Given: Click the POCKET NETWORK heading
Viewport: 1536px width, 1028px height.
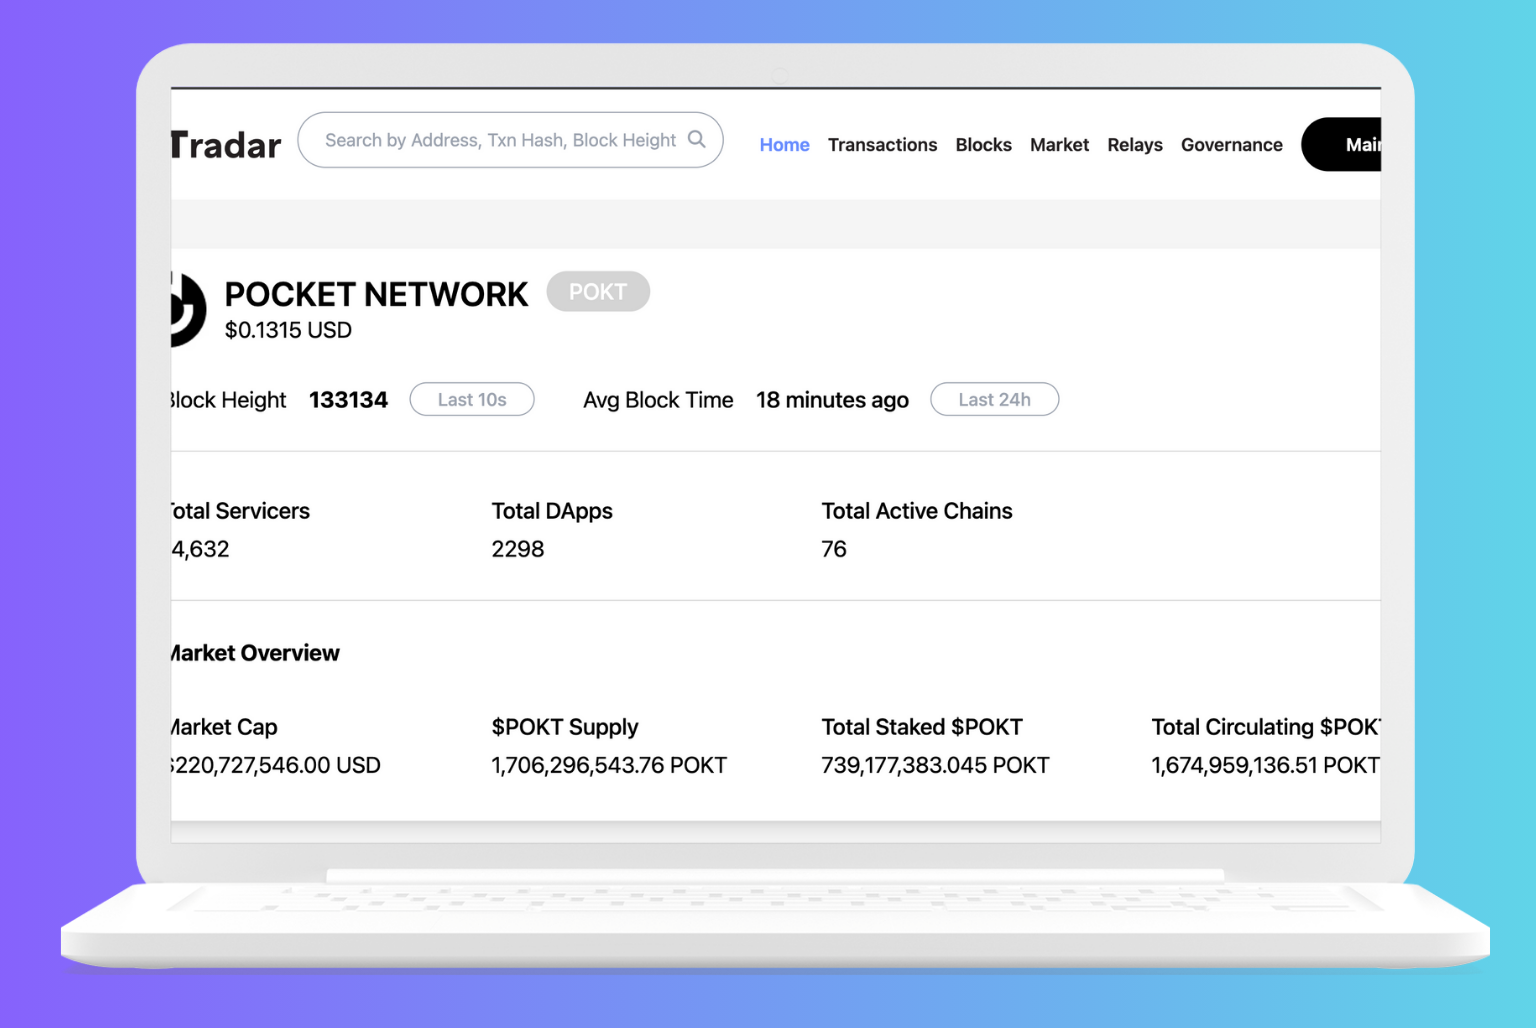Looking at the screenshot, I should (376, 294).
